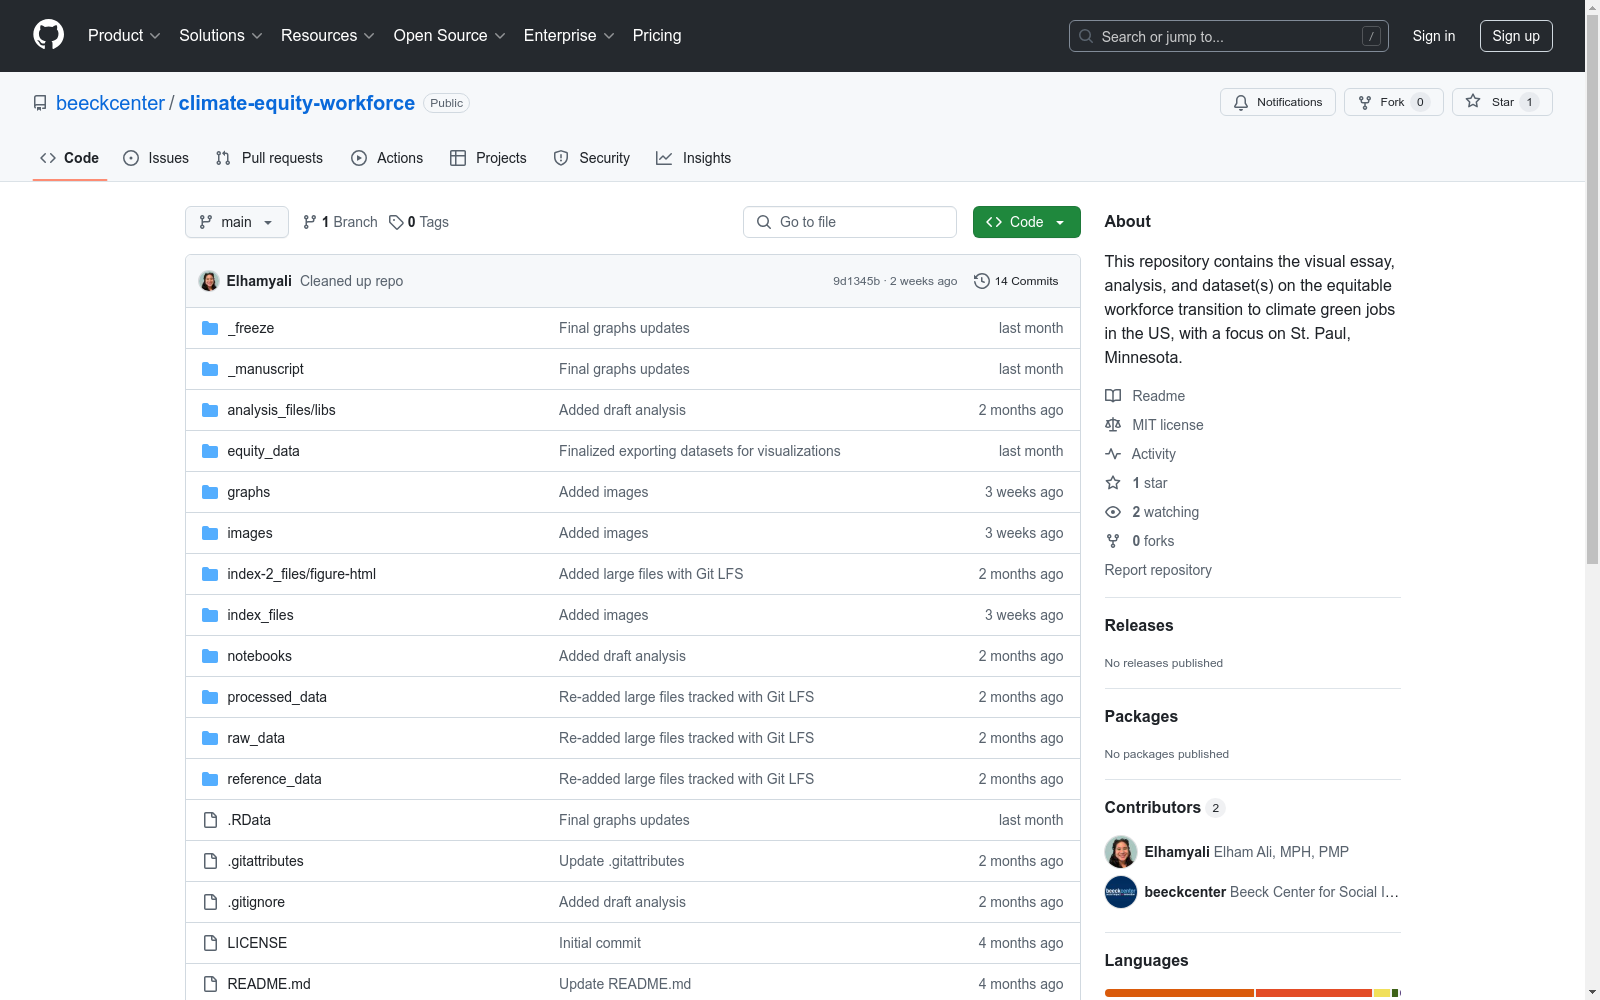Click the .RData file icon
The height and width of the screenshot is (1000, 1600).
[210, 820]
